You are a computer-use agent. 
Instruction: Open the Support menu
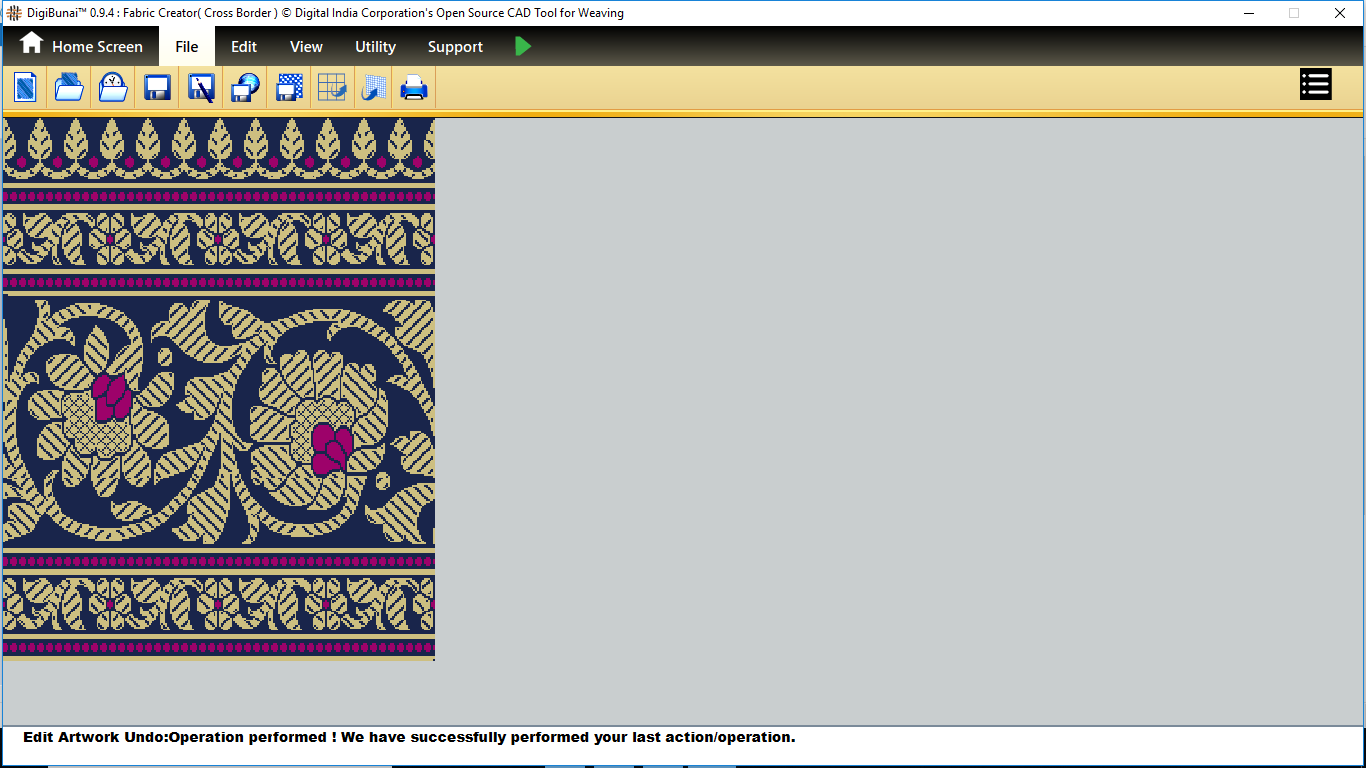click(x=455, y=47)
